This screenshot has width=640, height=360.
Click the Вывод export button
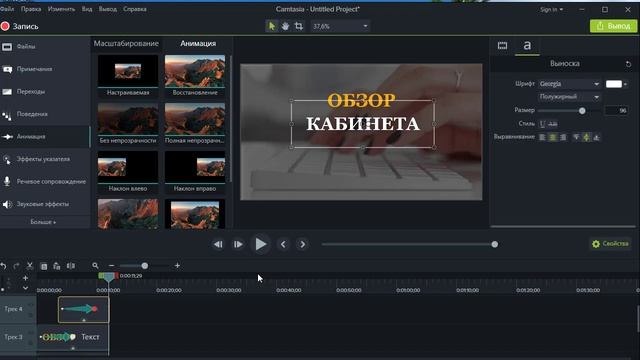(x=613, y=26)
